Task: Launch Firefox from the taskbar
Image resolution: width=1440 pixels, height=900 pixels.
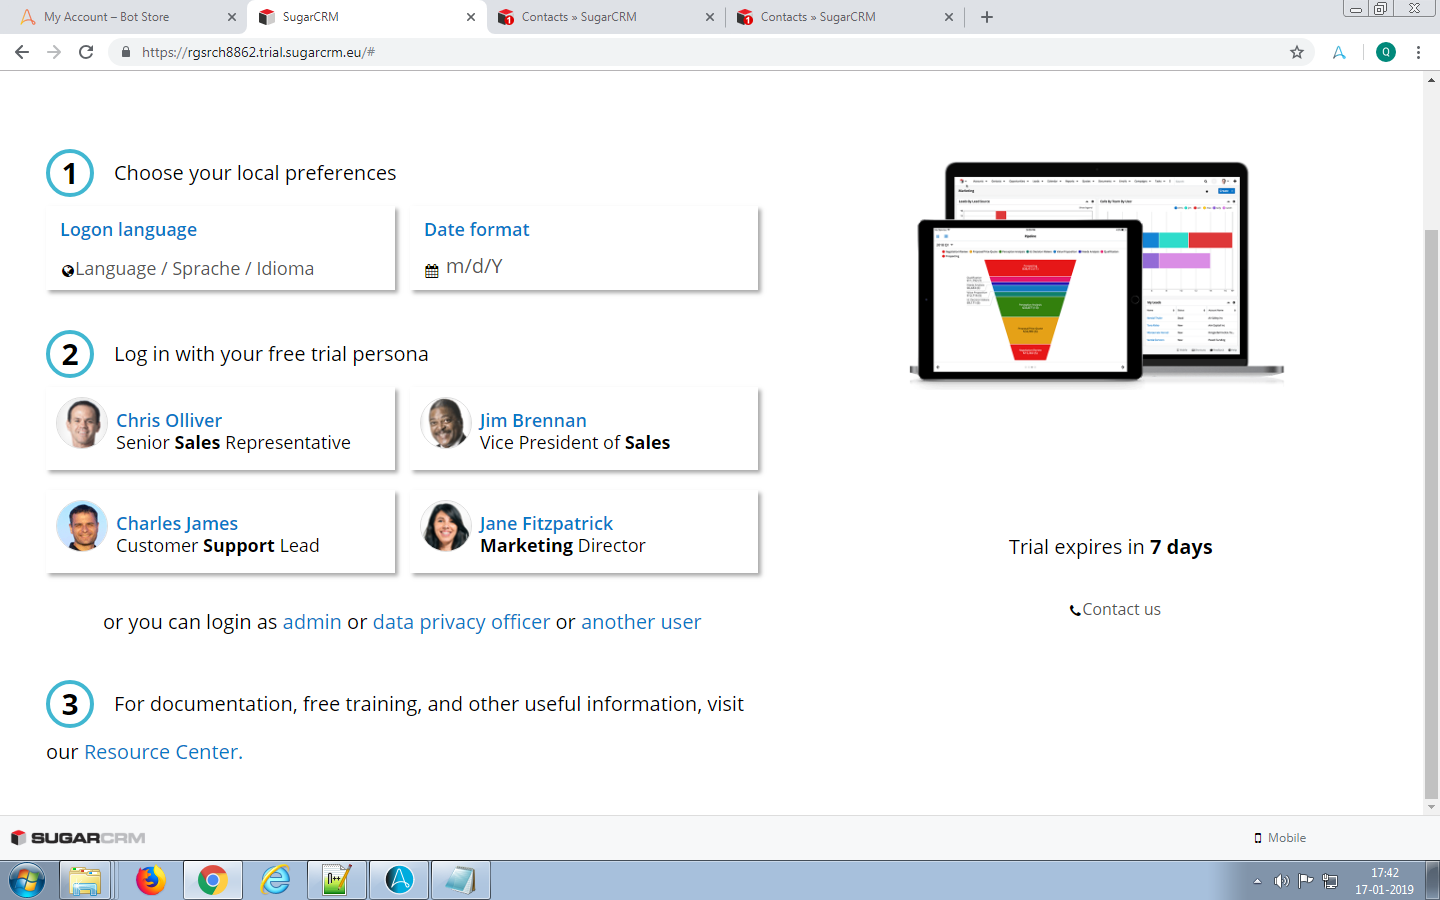Action: pos(151,881)
